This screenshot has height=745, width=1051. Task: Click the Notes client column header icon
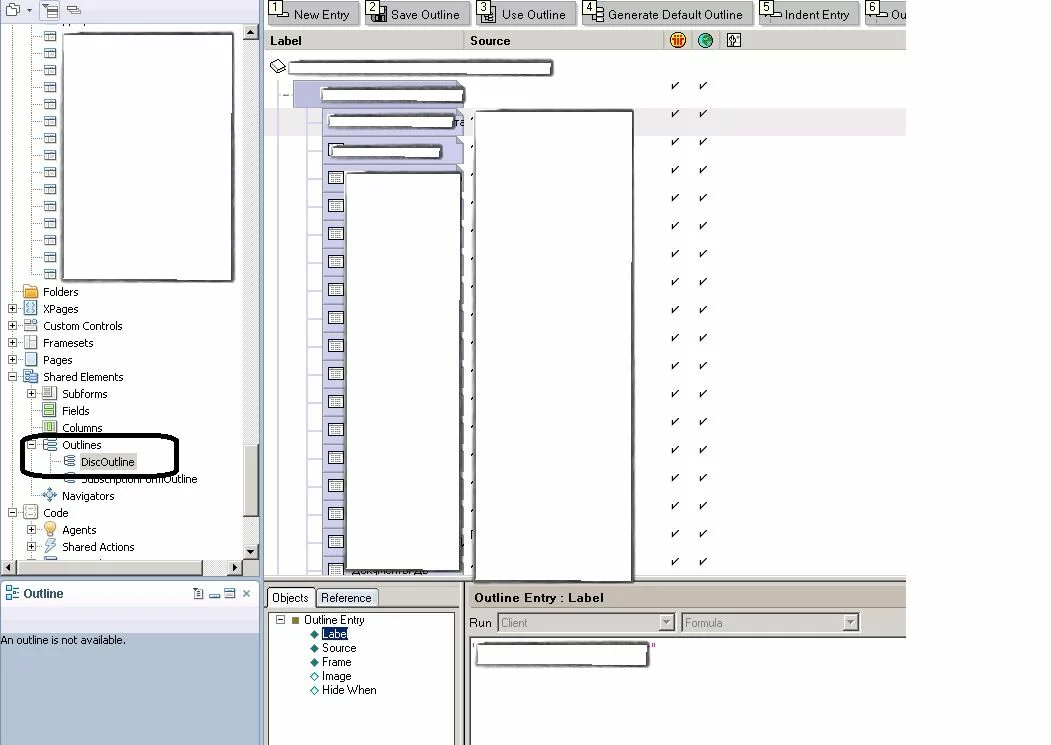pyautogui.click(x=677, y=41)
